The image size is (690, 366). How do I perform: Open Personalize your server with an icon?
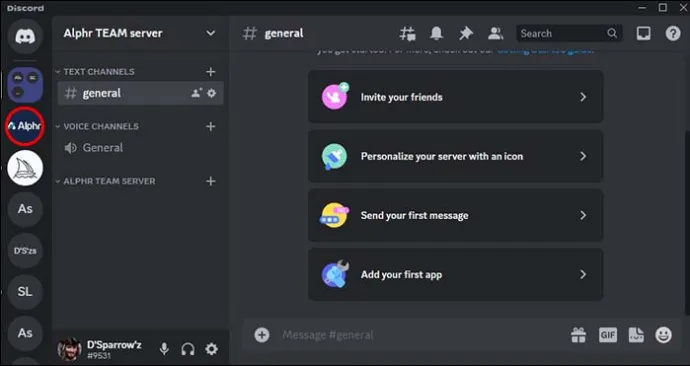pos(455,156)
